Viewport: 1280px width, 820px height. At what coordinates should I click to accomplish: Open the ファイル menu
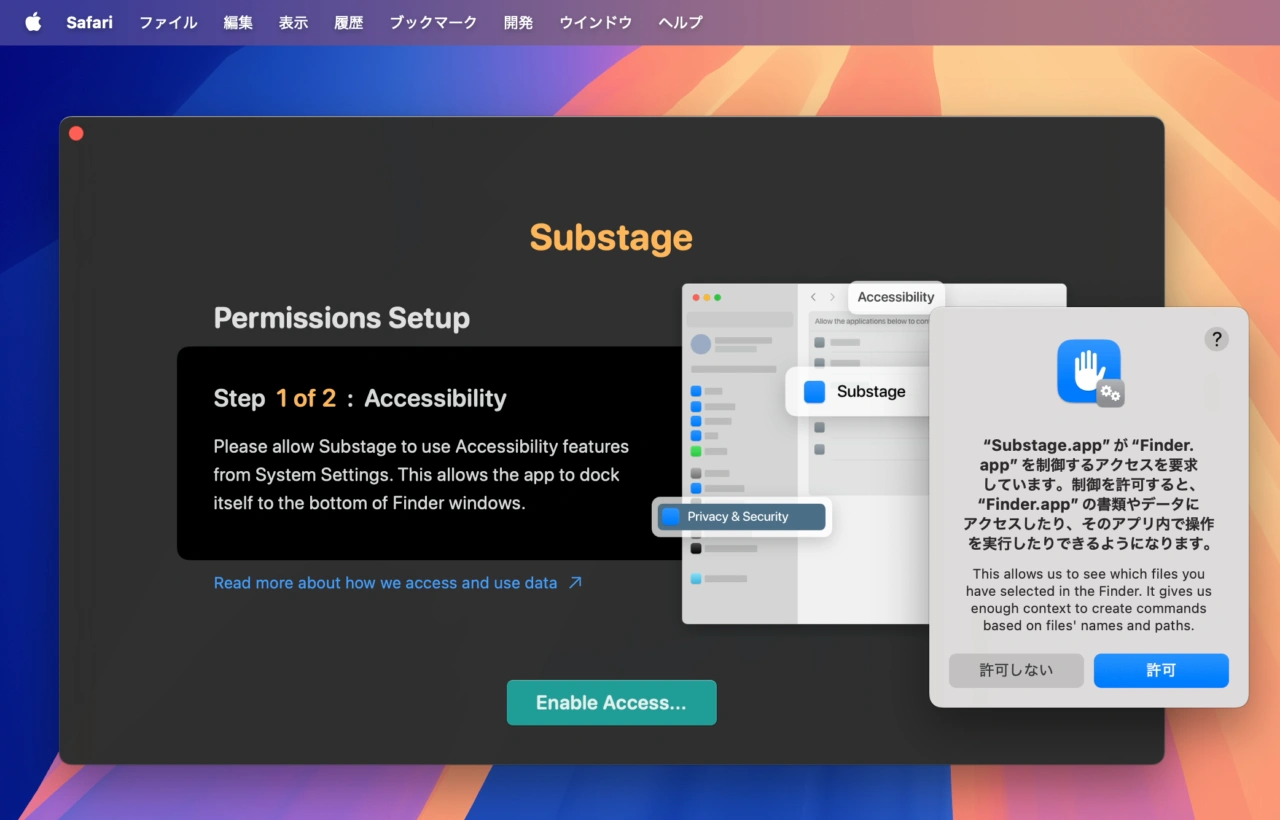click(x=168, y=22)
